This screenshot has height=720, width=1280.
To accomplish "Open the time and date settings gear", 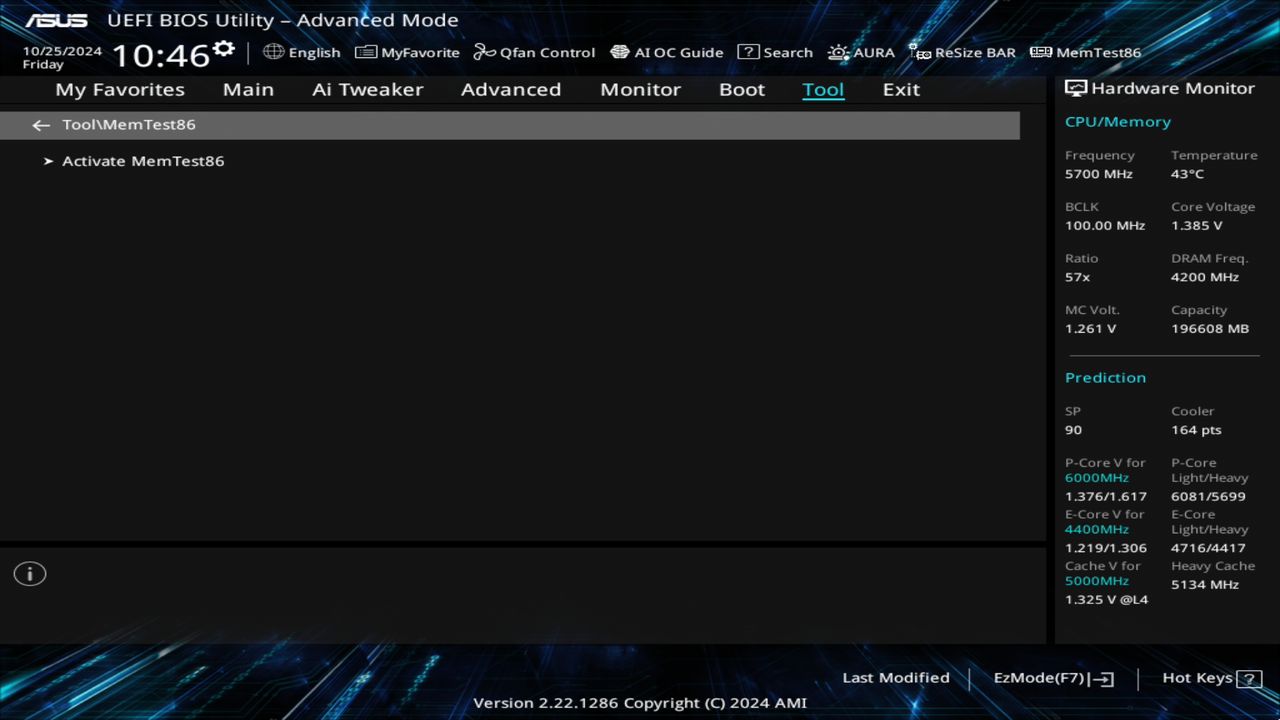I will [x=222, y=46].
